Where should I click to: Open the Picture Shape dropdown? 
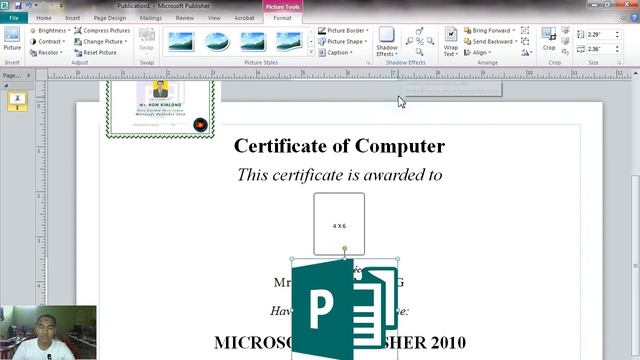click(x=342, y=42)
